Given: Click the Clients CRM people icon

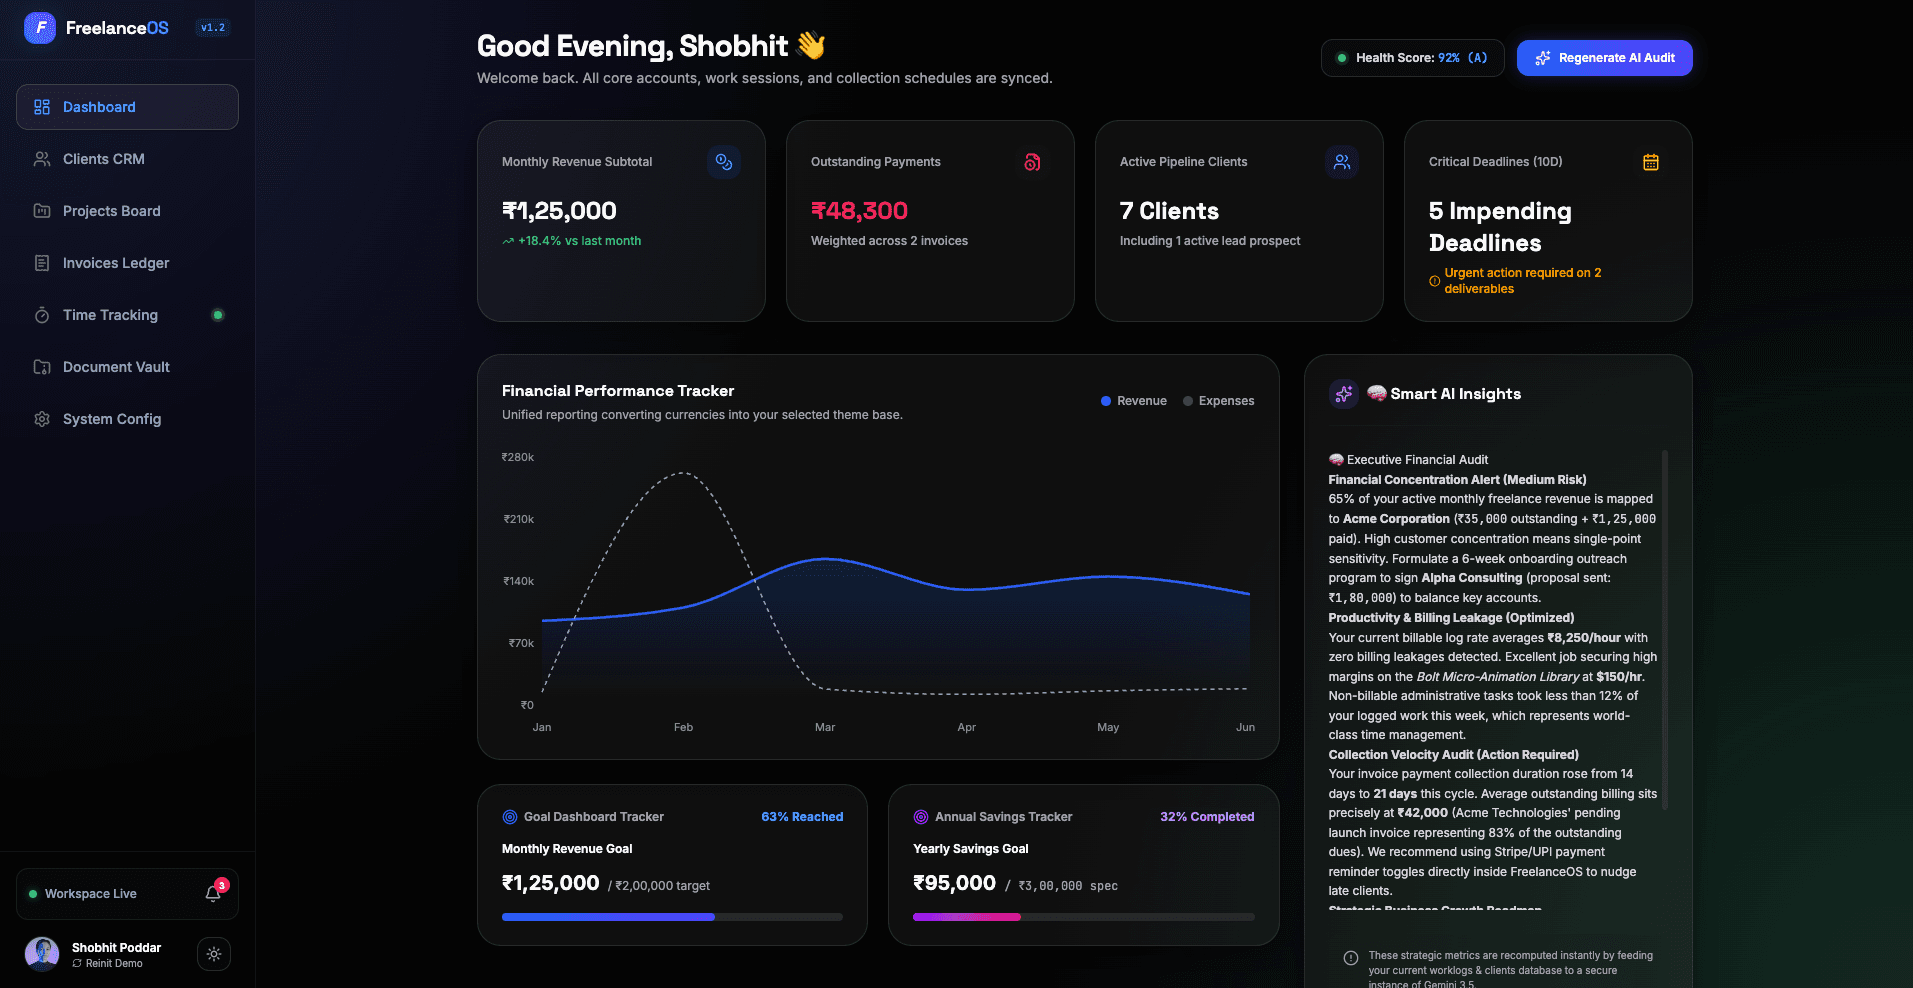Looking at the screenshot, I should point(42,159).
